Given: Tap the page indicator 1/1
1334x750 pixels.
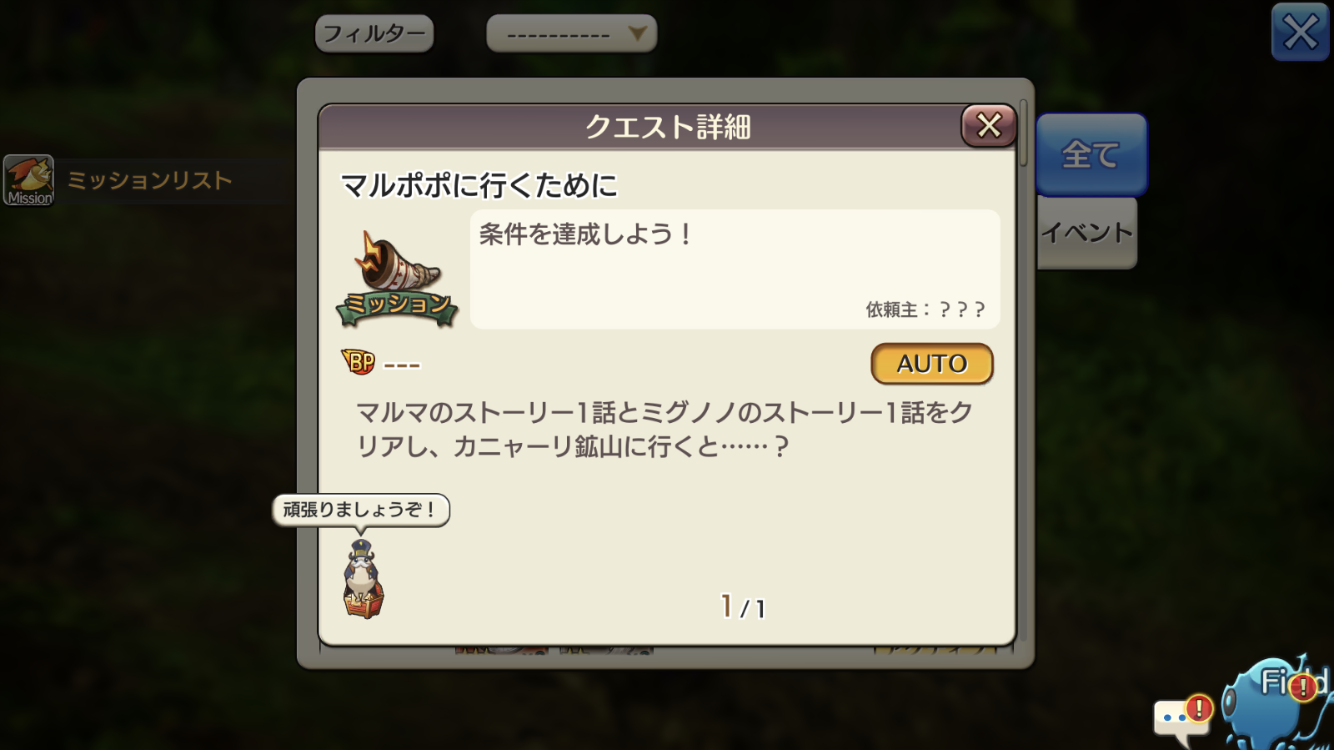Looking at the screenshot, I should pos(743,606).
